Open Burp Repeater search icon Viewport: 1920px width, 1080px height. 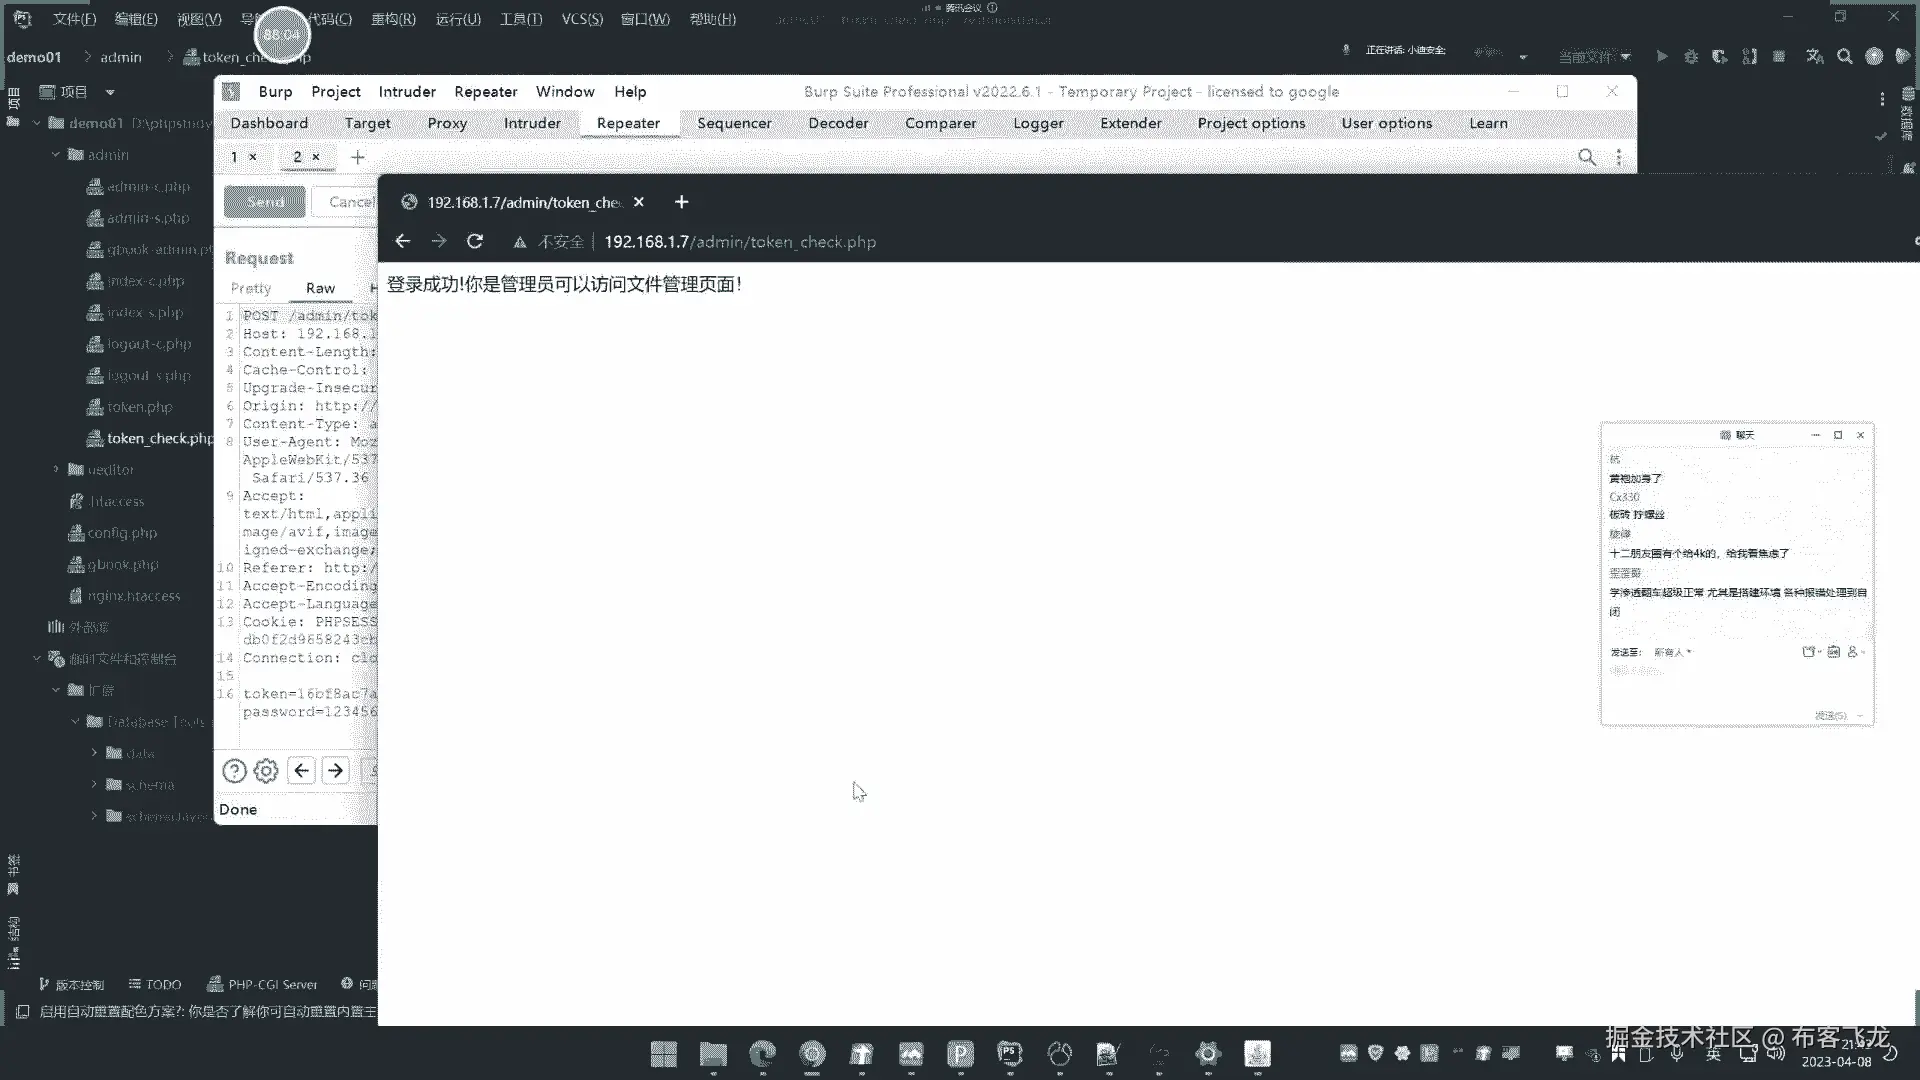pyautogui.click(x=1587, y=157)
